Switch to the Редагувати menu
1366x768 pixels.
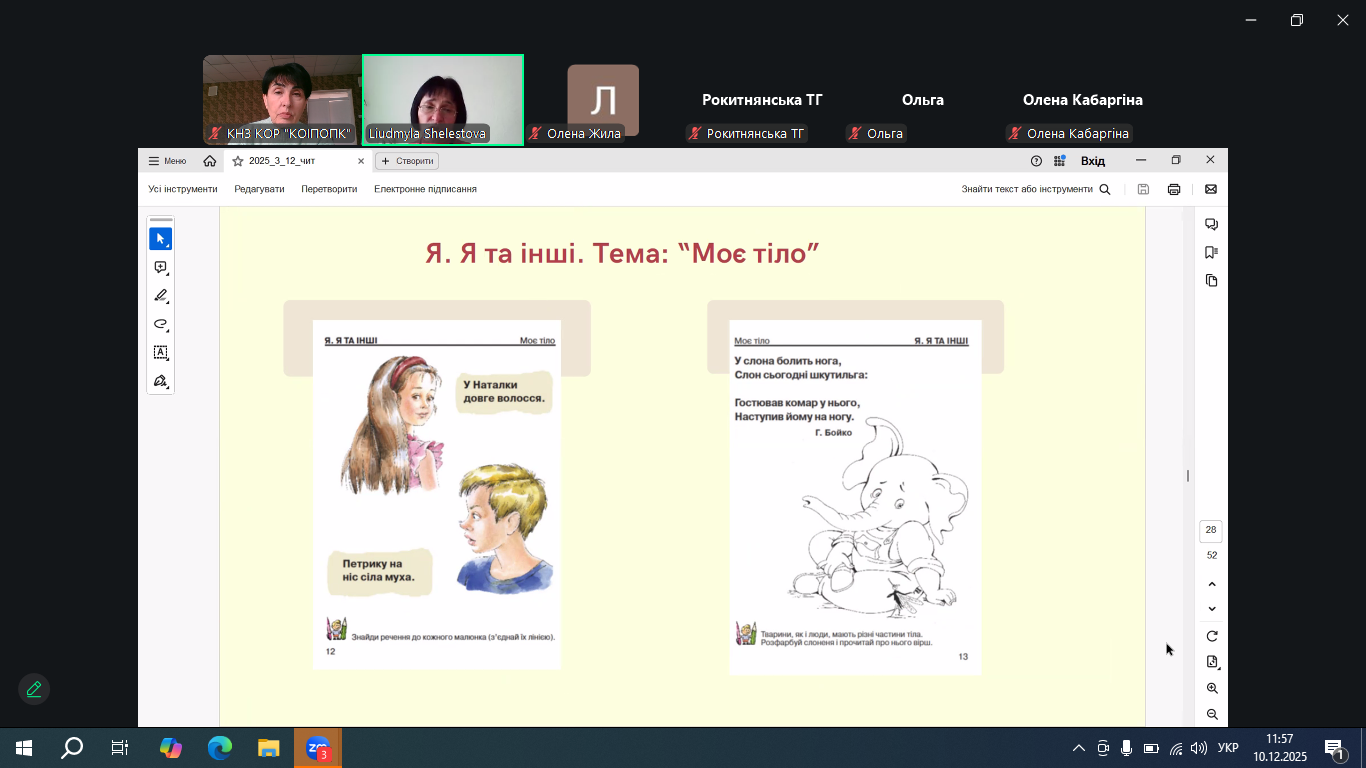259,189
